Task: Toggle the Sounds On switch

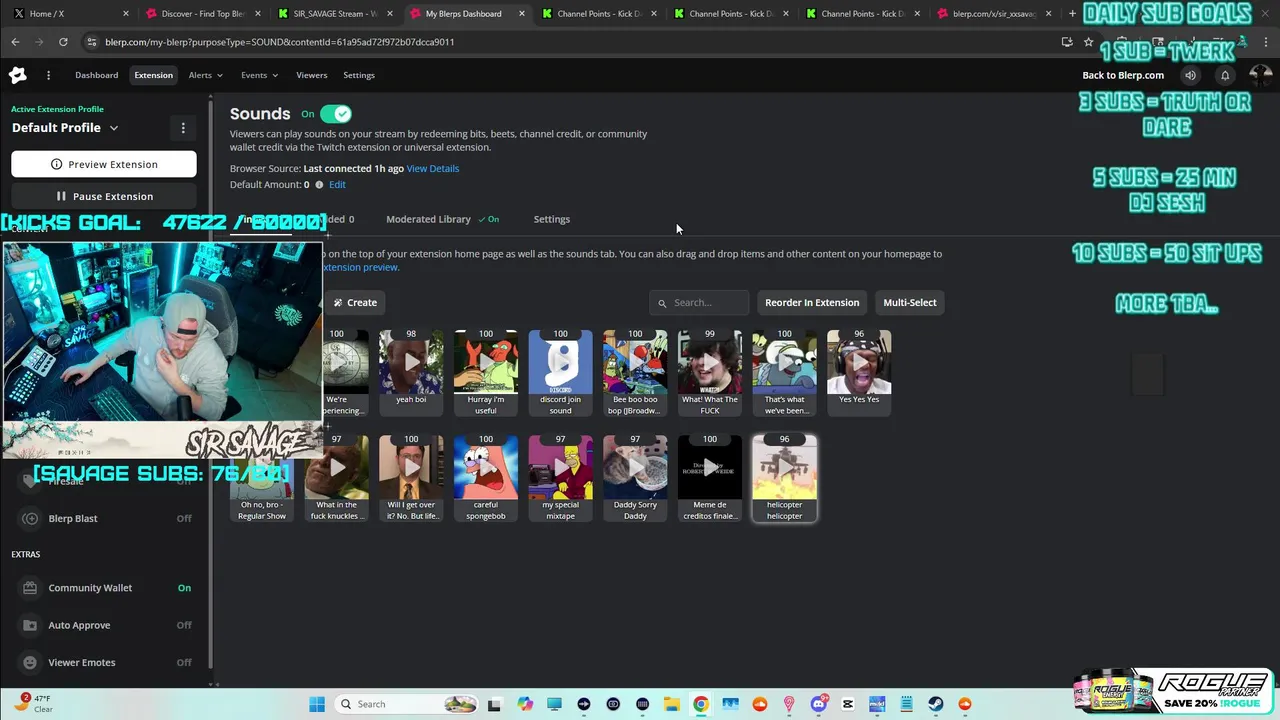Action: [x=336, y=114]
